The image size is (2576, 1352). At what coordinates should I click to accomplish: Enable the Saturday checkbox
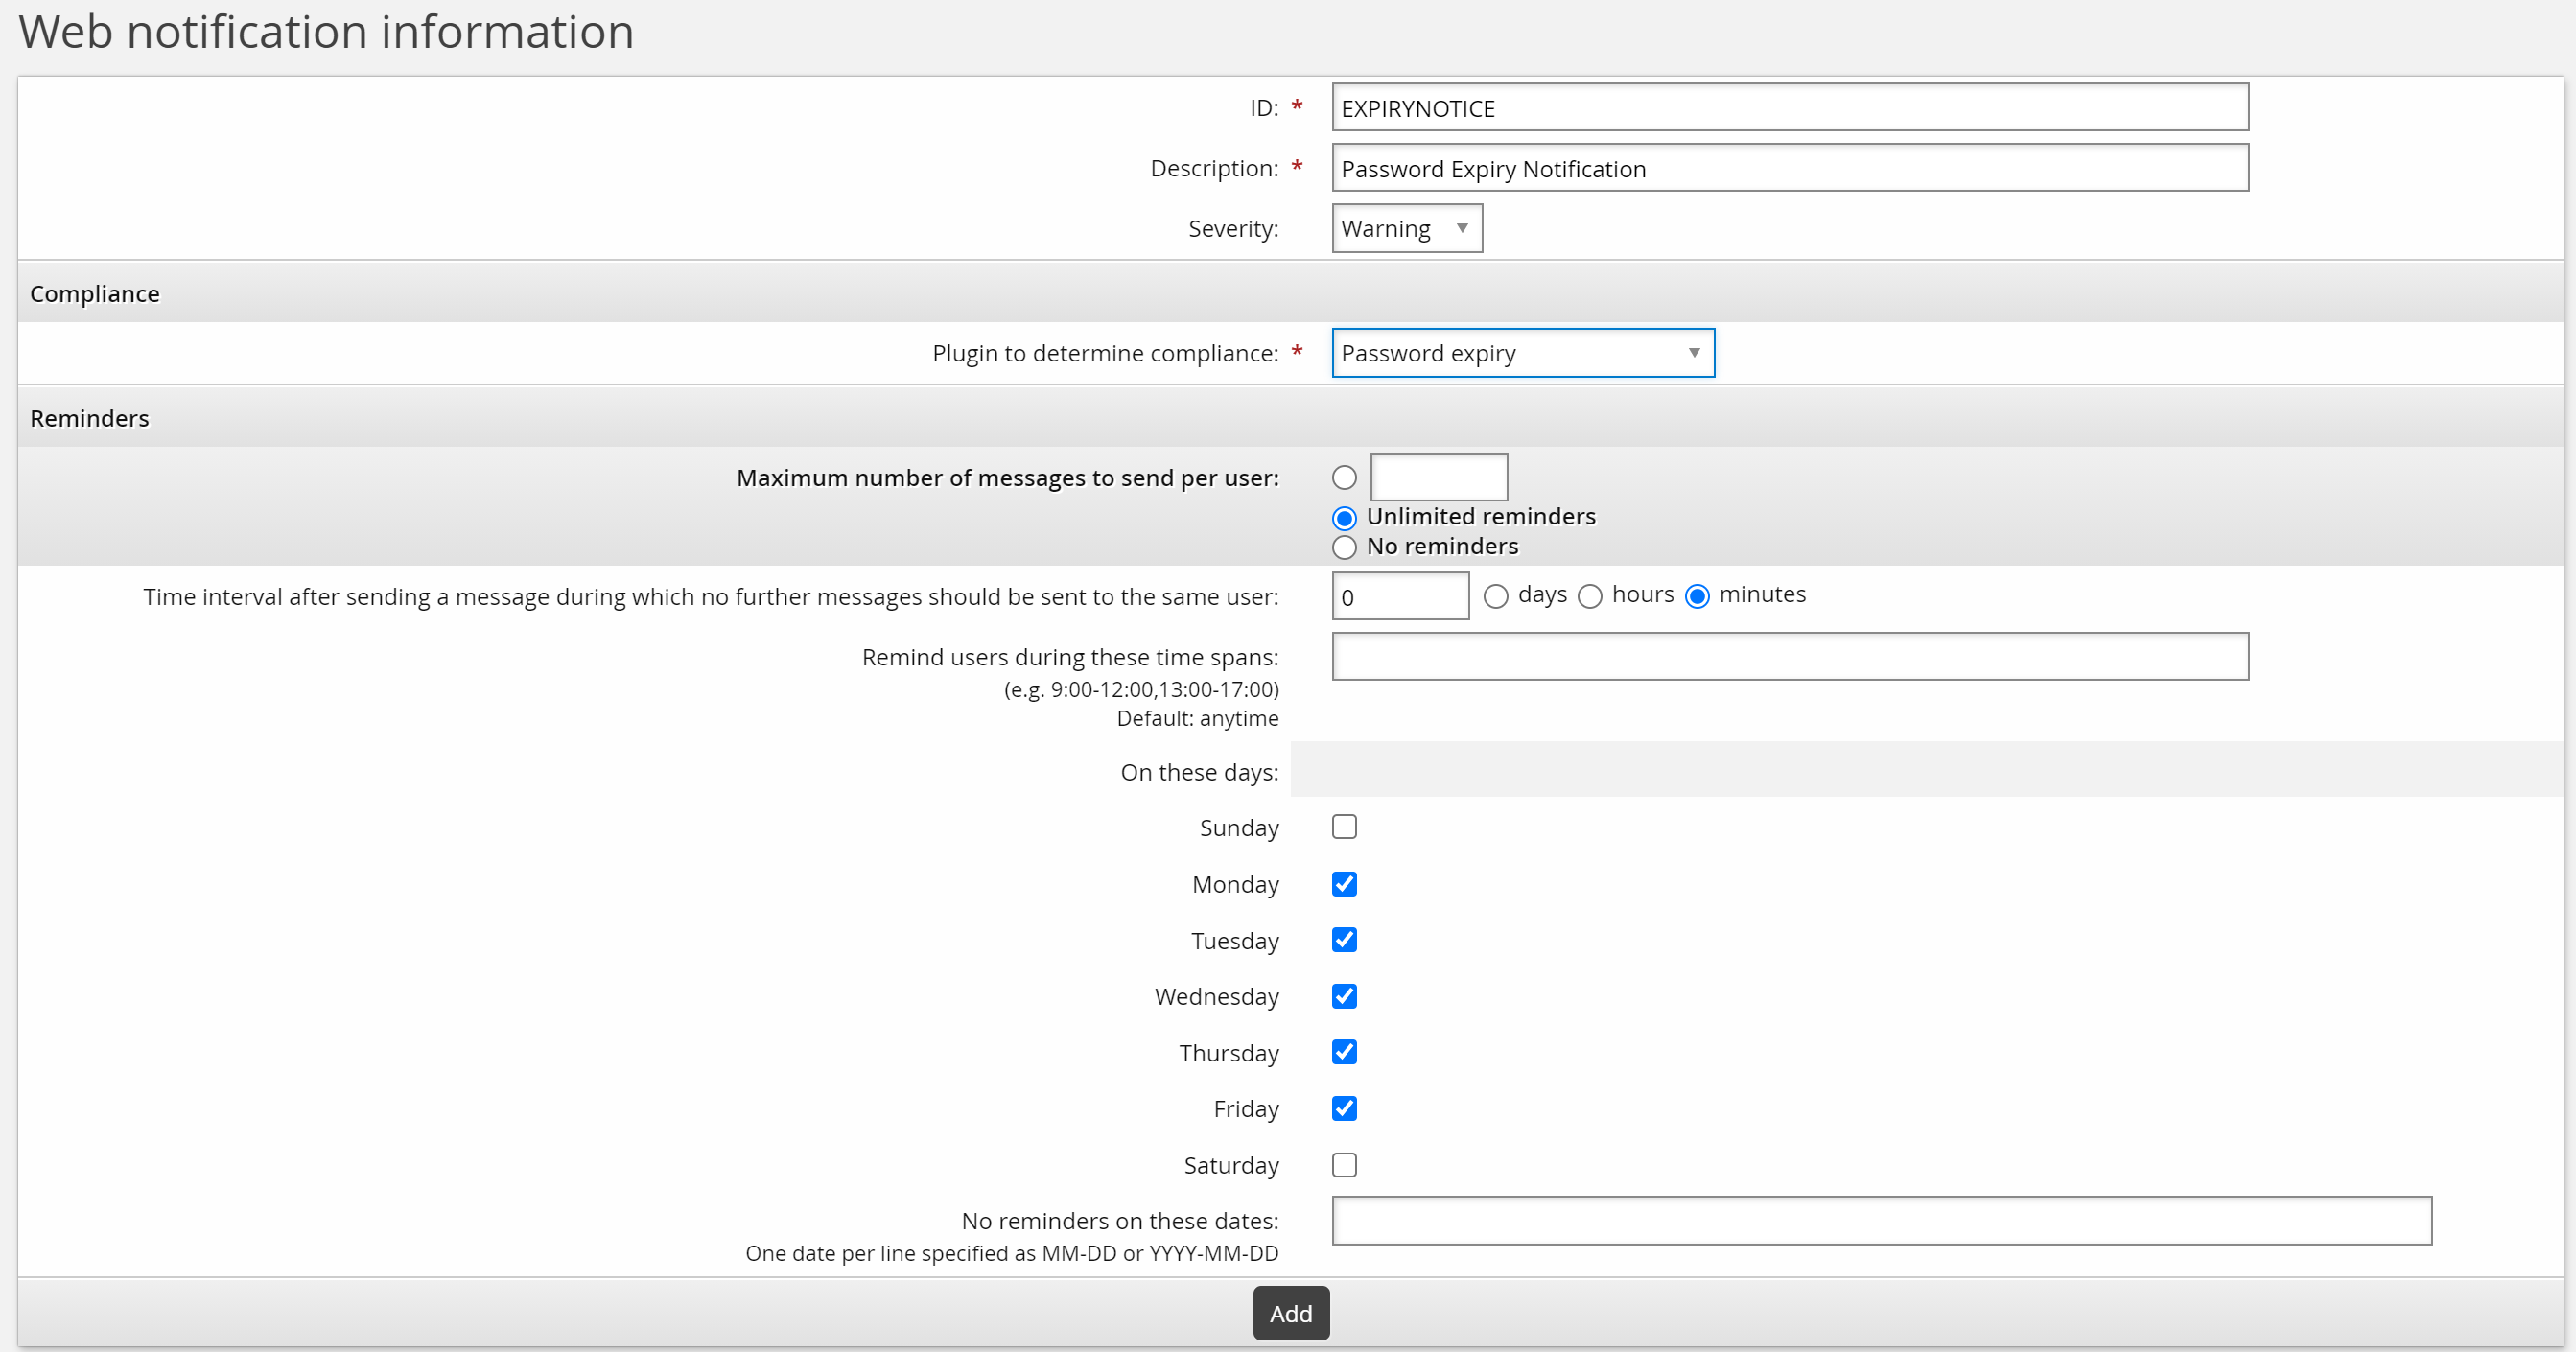coord(1344,1165)
